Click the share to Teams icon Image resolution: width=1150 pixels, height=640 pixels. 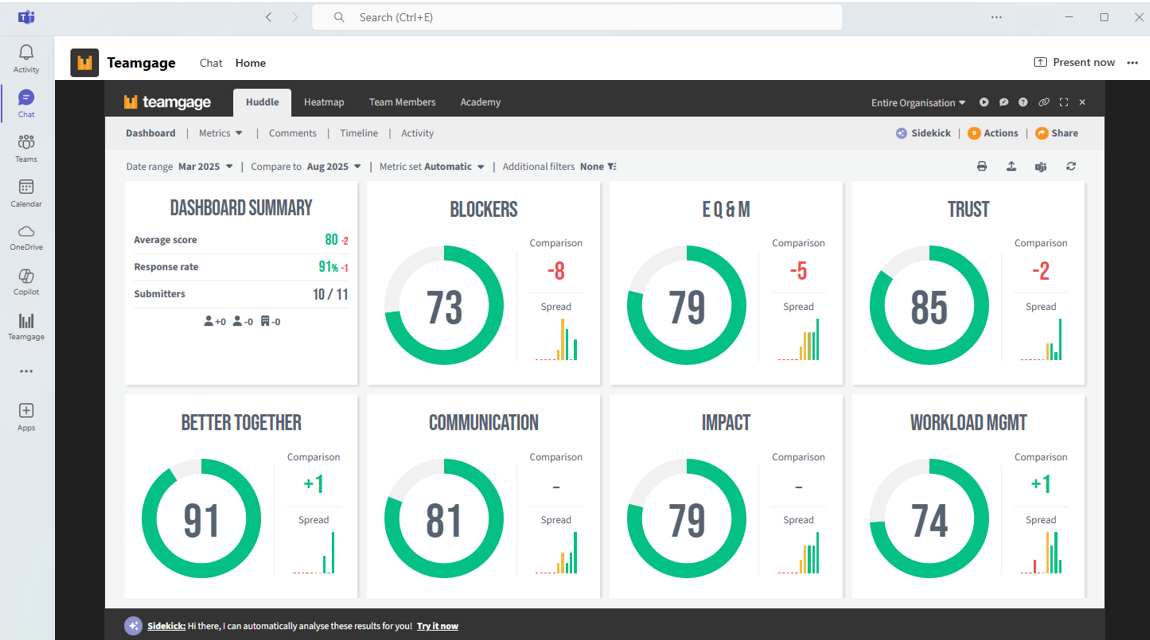point(1041,167)
